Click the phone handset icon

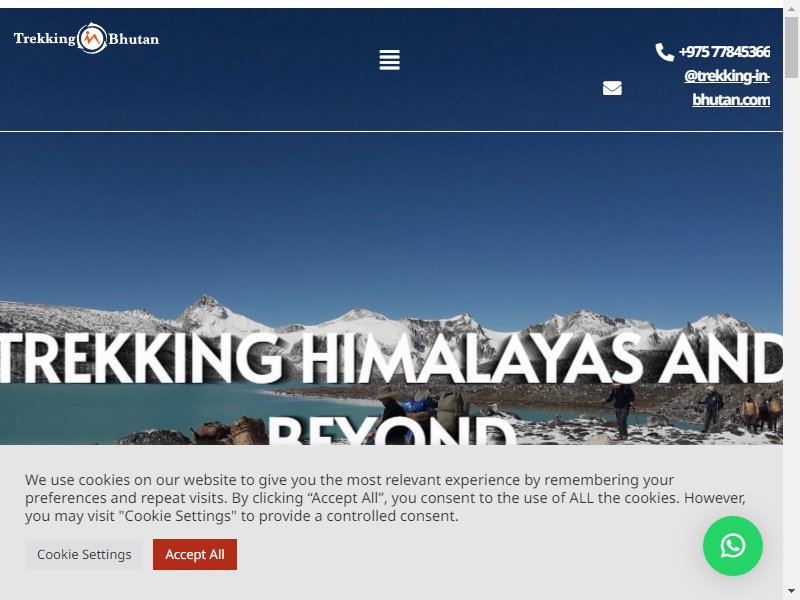tap(665, 52)
